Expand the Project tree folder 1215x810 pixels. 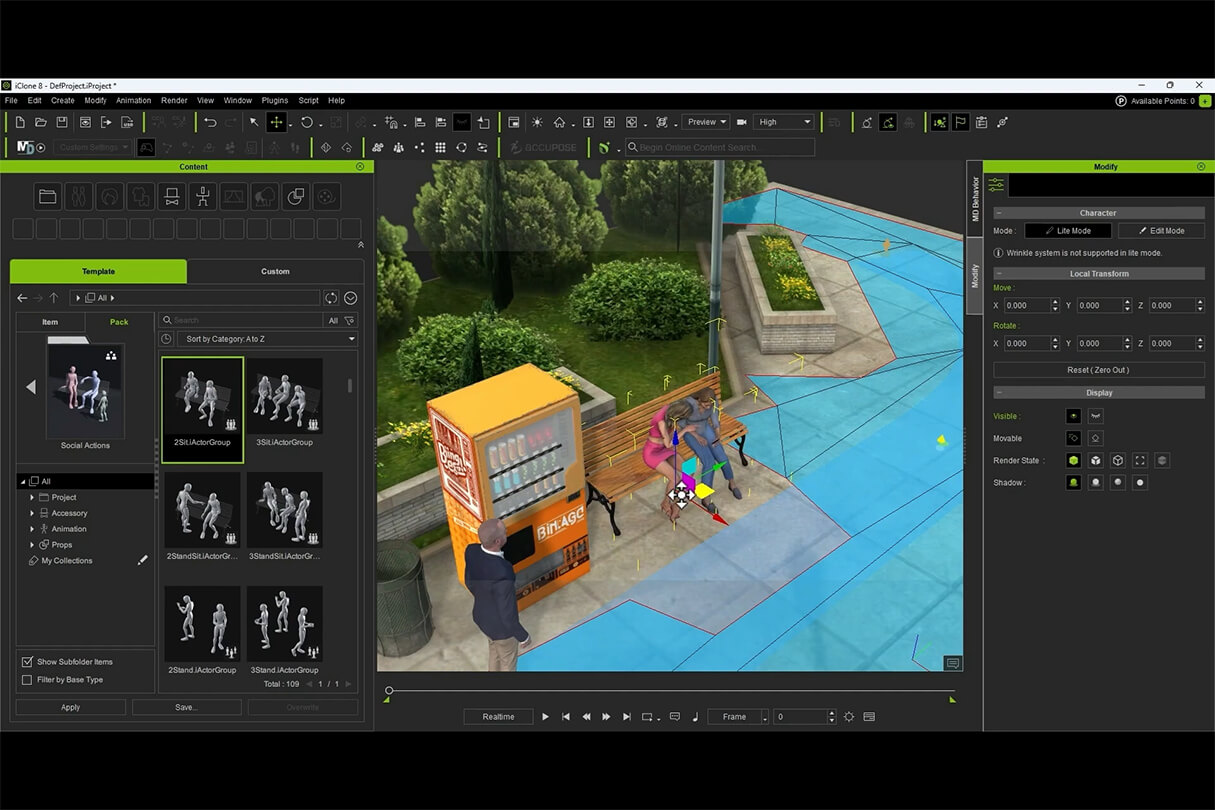pyautogui.click(x=32, y=497)
